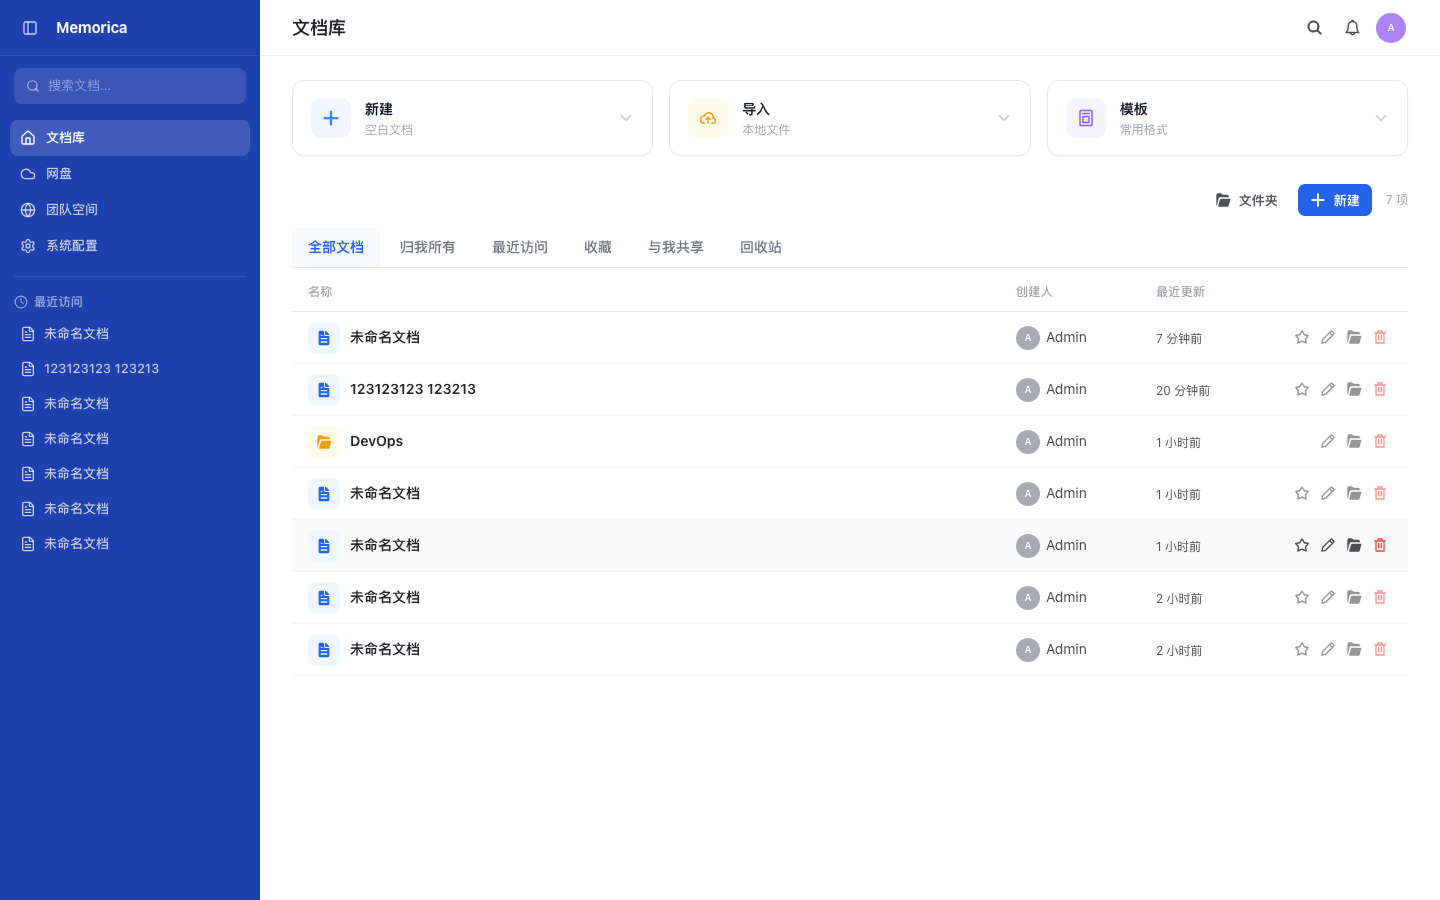
Task: Star the last 未命名文档 in the list
Action: click(x=1302, y=650)
